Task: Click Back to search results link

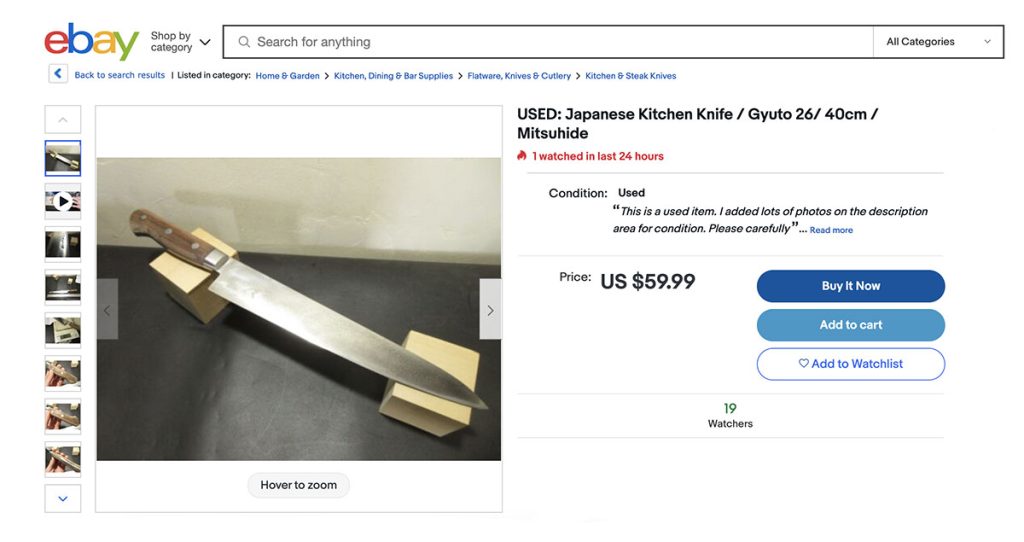Action: tap(119, 76)
